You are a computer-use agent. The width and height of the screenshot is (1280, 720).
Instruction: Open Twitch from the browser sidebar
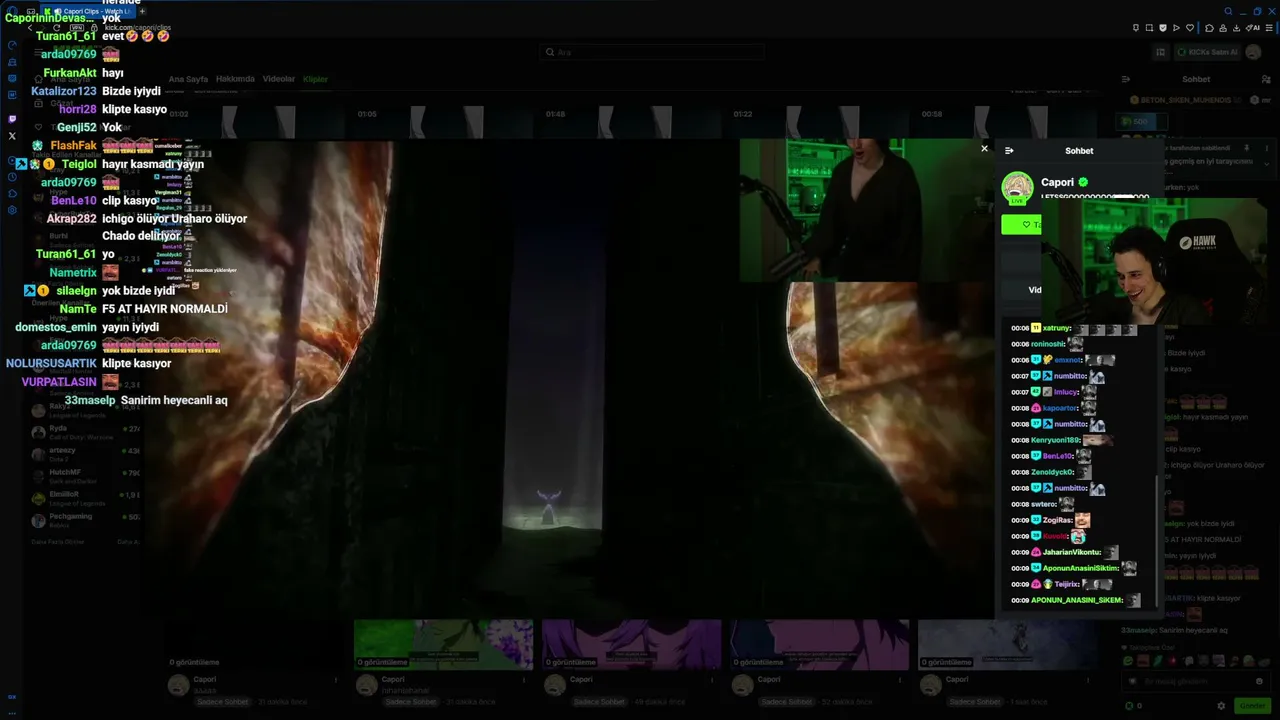(12, 119)
